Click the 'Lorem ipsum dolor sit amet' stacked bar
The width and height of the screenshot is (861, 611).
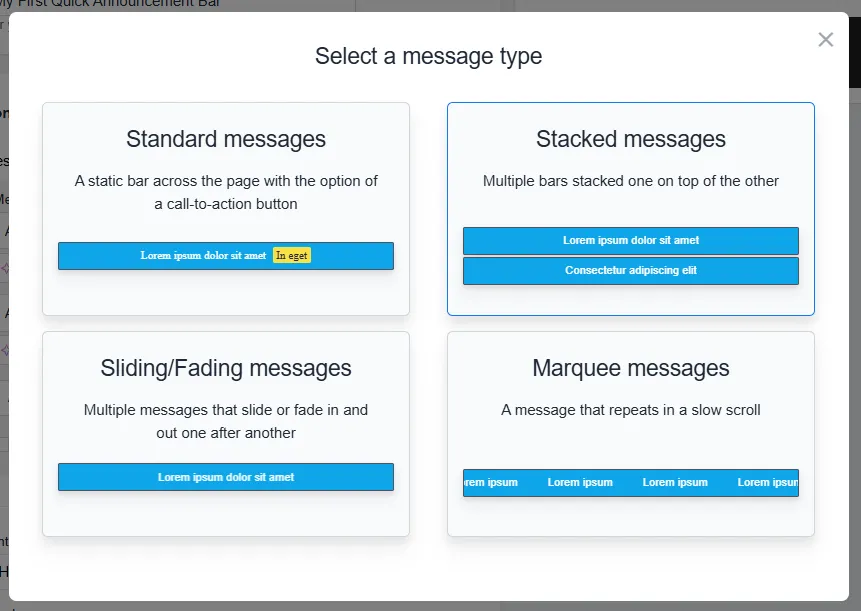pyautogui.click(x=630, y=240)
